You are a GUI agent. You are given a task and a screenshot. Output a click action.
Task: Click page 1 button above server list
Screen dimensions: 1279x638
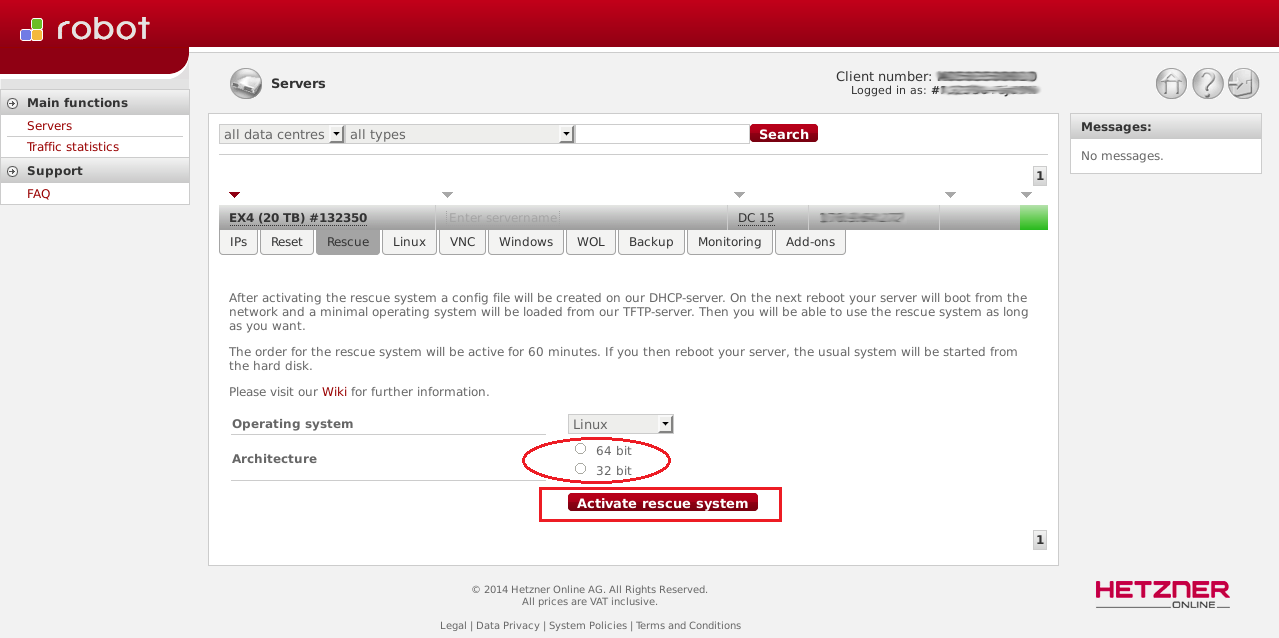[1040, 176]
